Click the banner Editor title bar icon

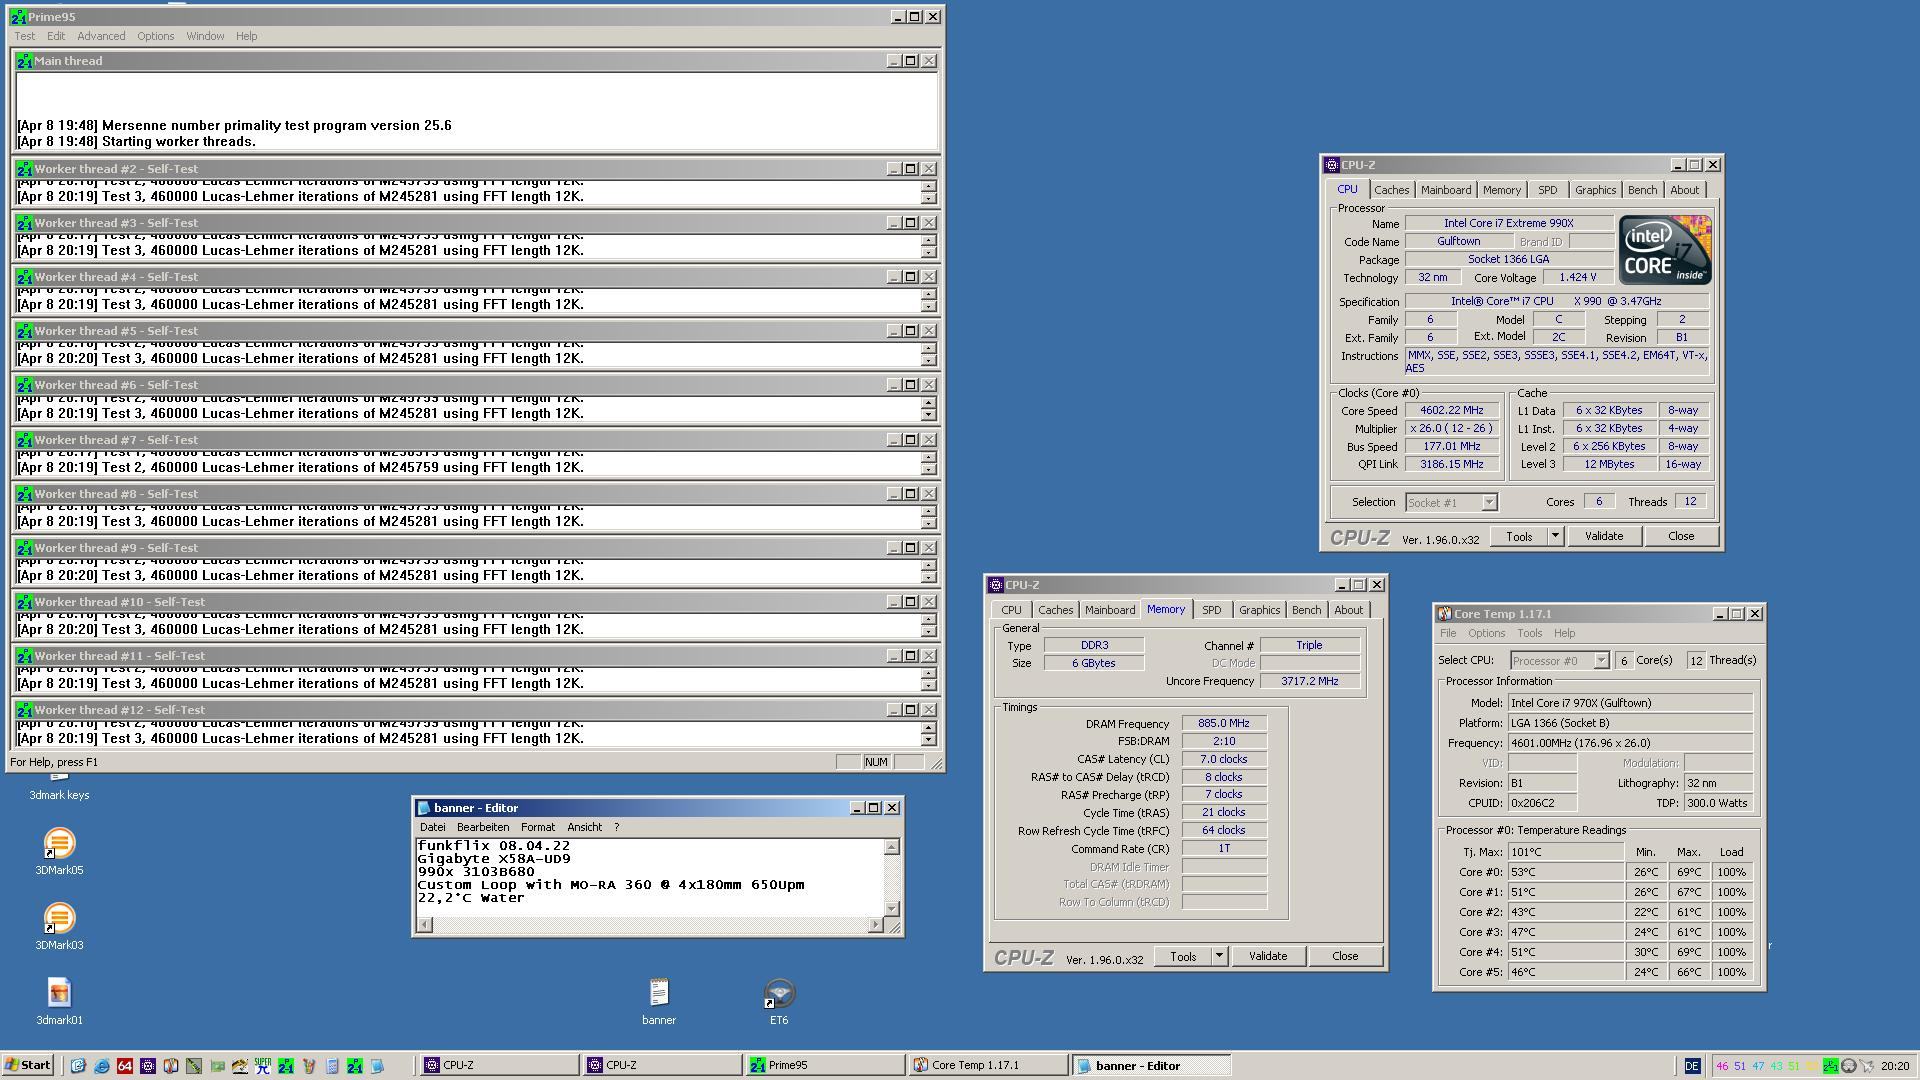click(x=423, y=808)
